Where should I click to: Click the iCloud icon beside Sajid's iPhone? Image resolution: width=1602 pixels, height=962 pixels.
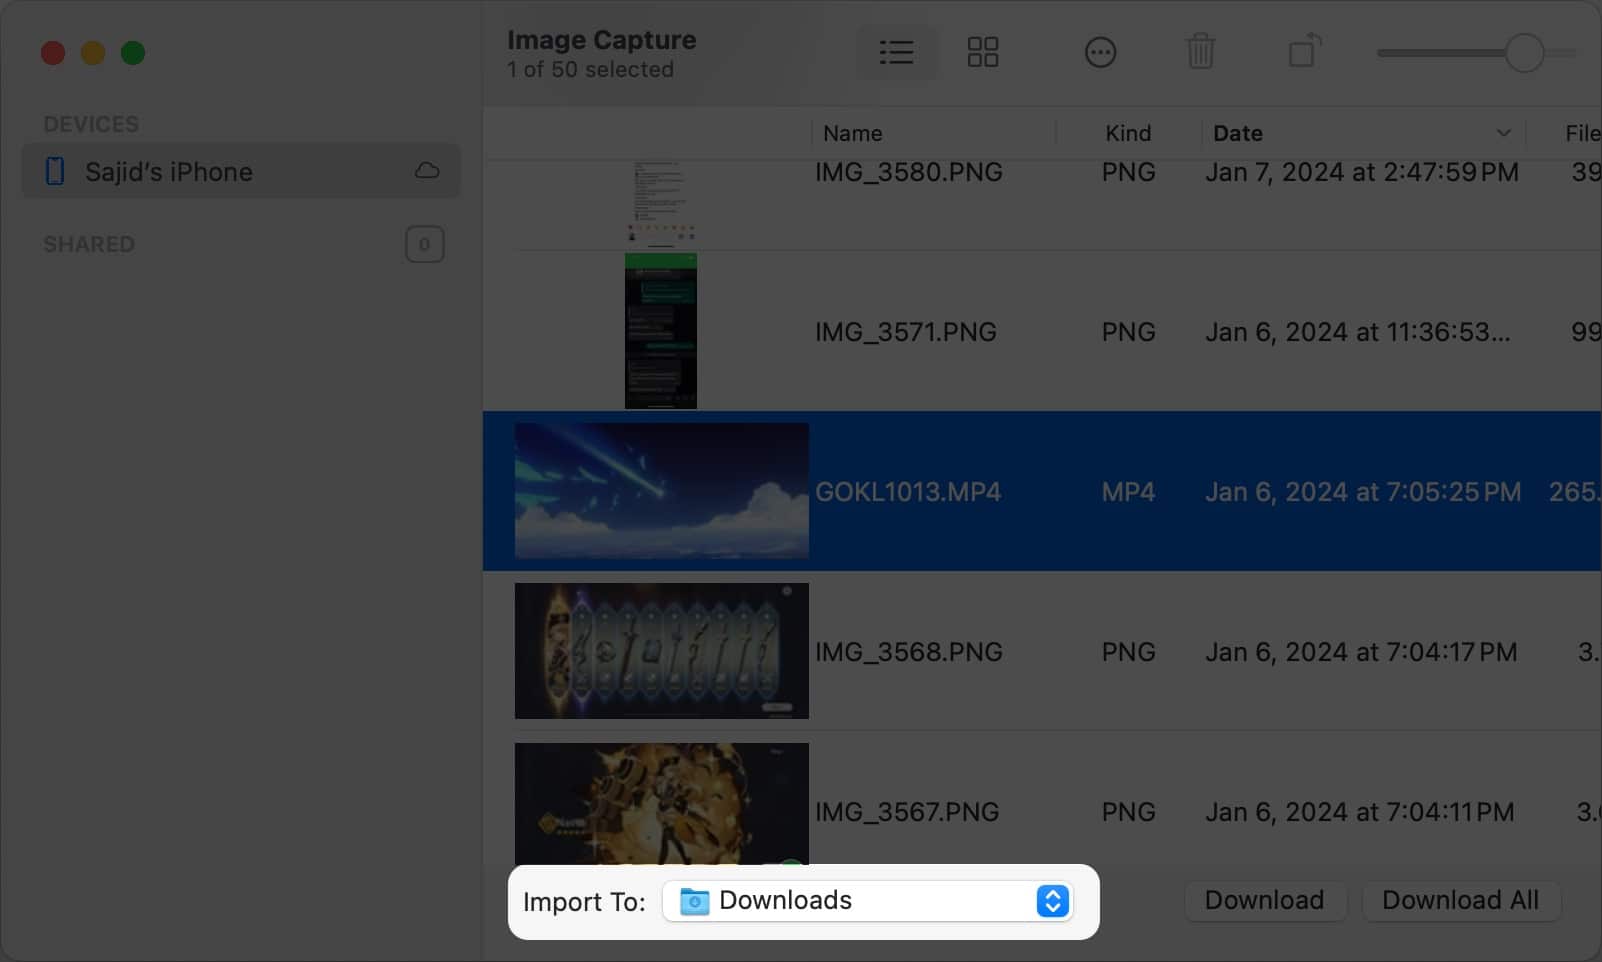coord(427,171)
